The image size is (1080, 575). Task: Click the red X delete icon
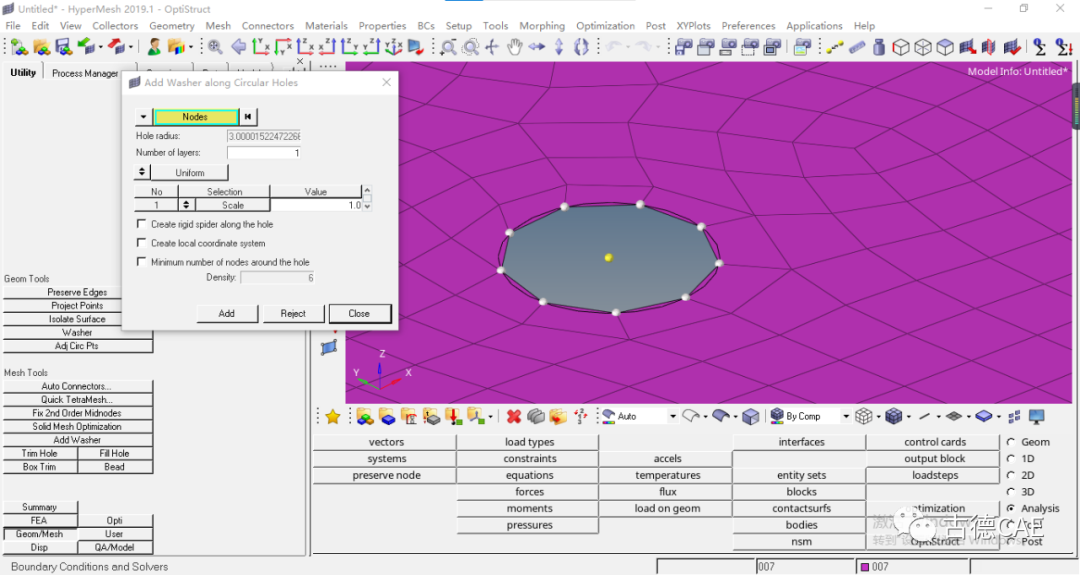(x=514, y=416)
